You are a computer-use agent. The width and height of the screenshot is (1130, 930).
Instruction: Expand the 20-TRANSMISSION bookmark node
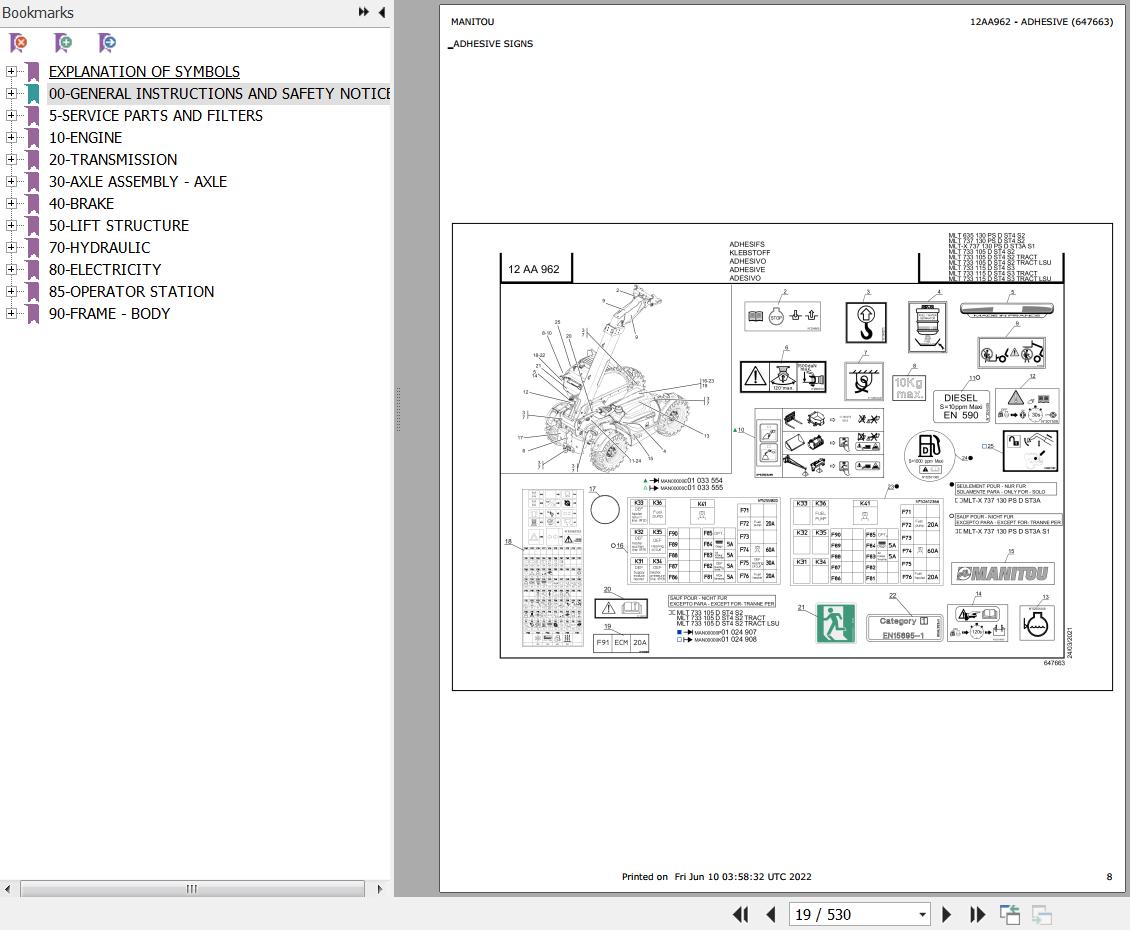[11, 159]
